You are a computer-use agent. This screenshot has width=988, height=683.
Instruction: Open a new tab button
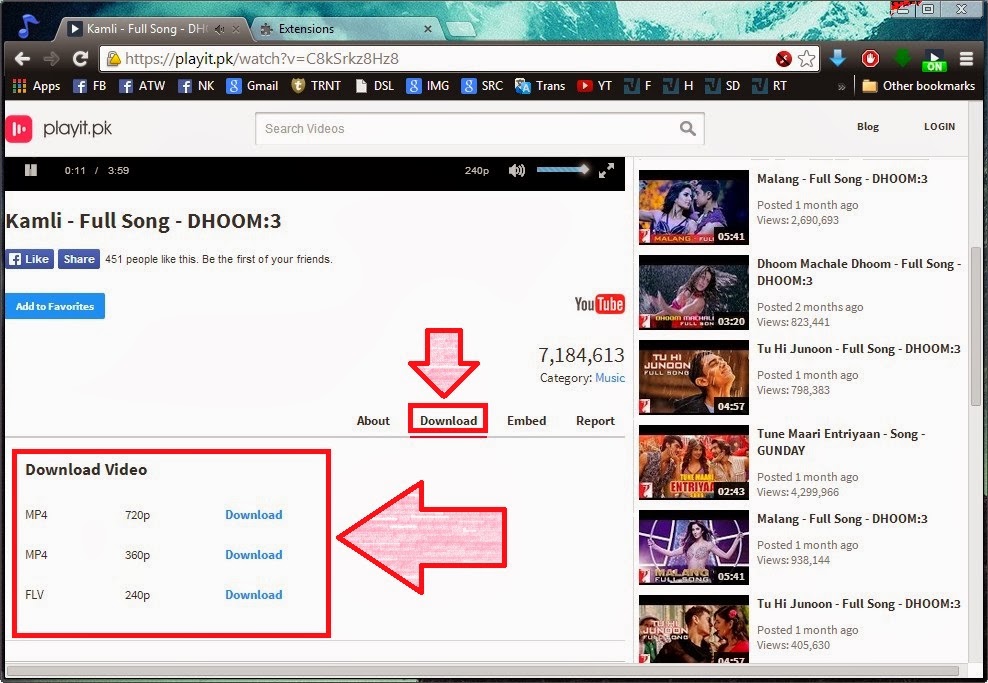tap(461, 29)
